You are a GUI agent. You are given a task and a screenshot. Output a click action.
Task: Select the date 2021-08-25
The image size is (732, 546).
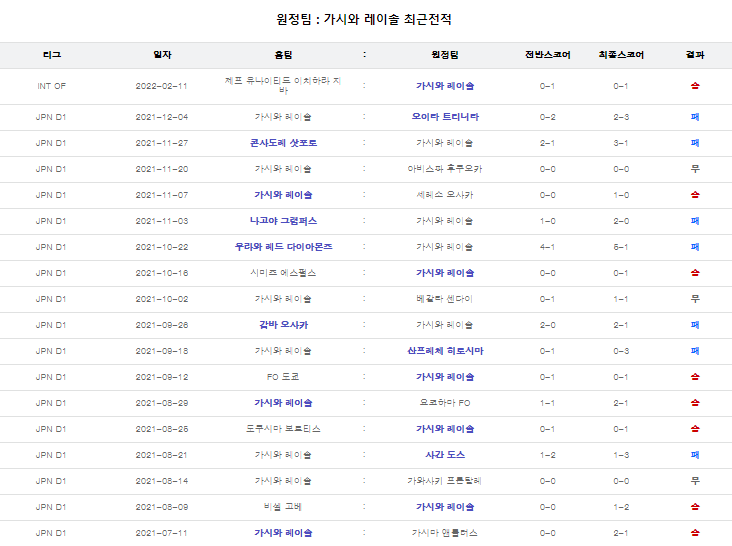162,429
